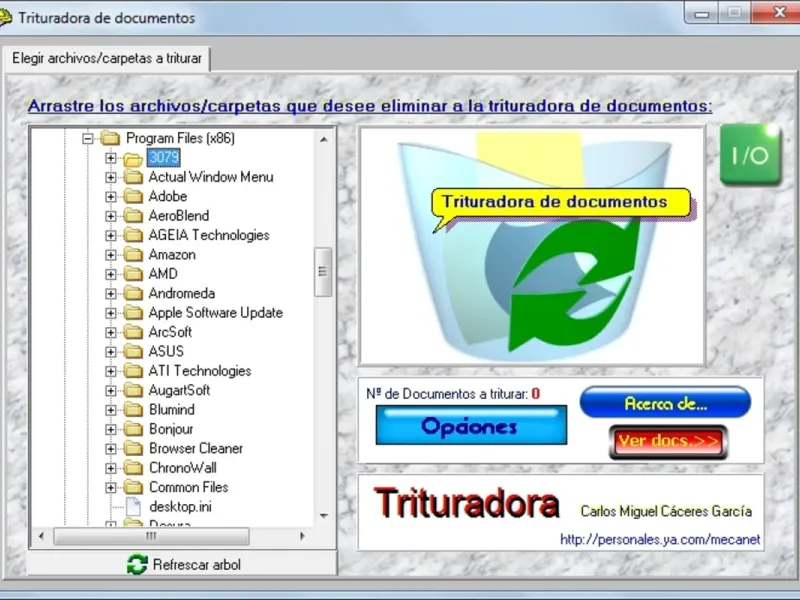Click the AeroBlend folder icon

pos(133,216)
